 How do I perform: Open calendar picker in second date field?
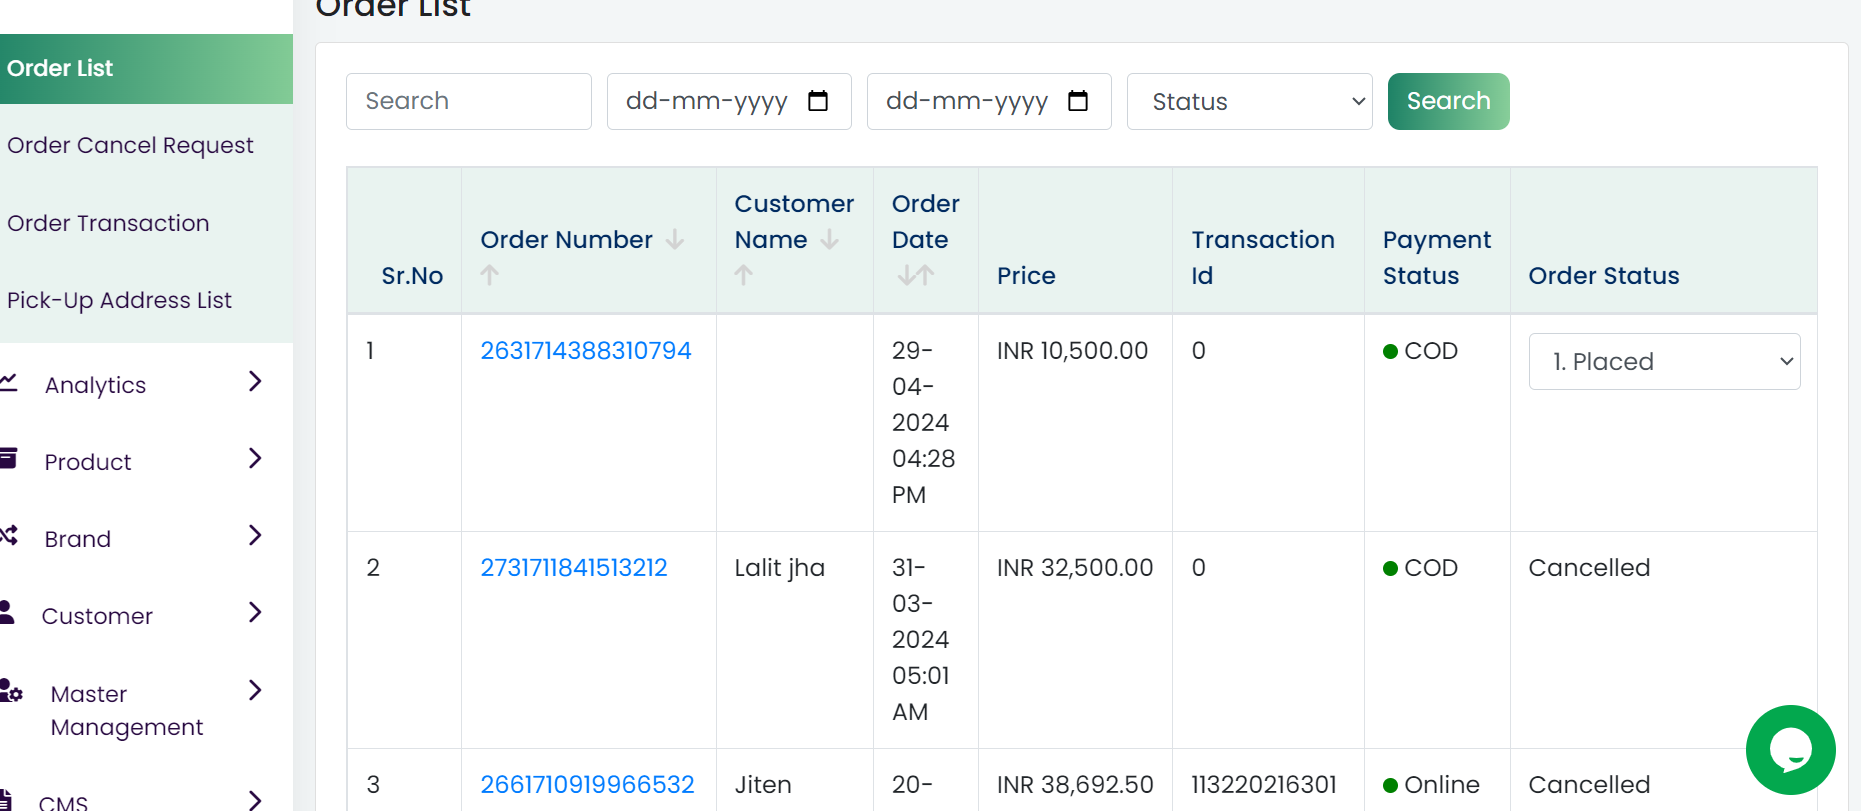pos(1078,101)
